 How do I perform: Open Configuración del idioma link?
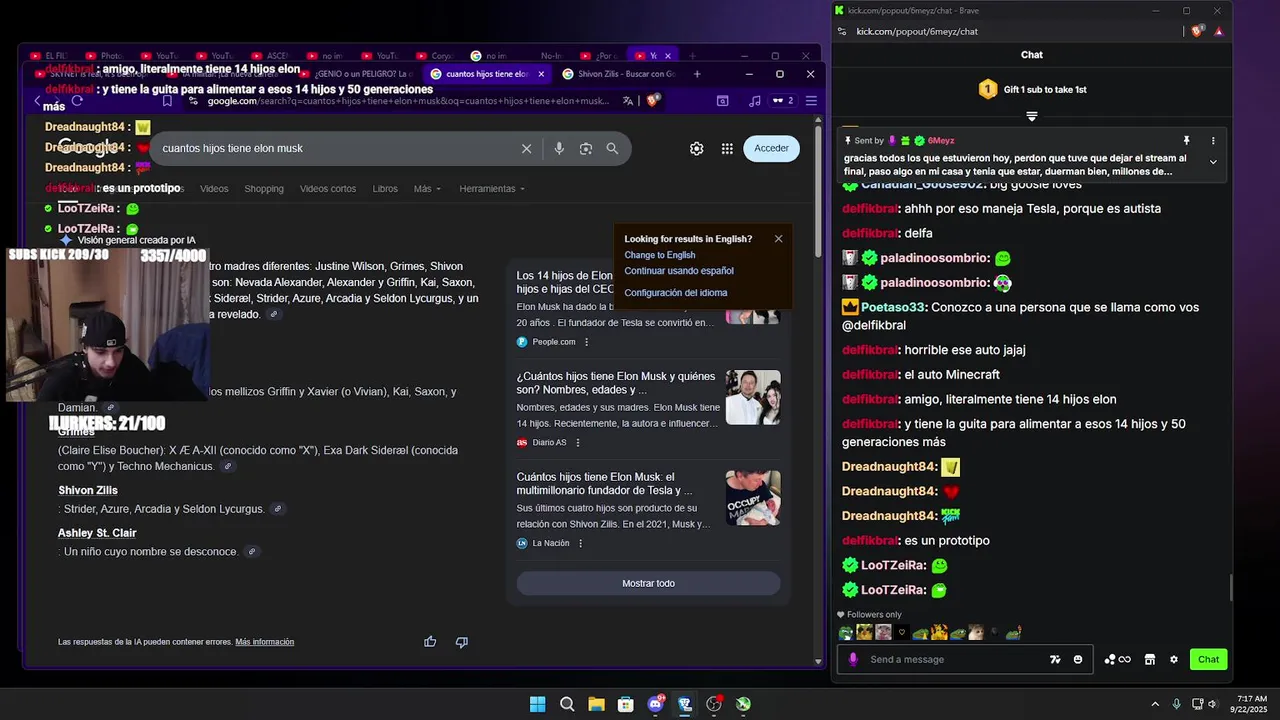pos(676,293)
